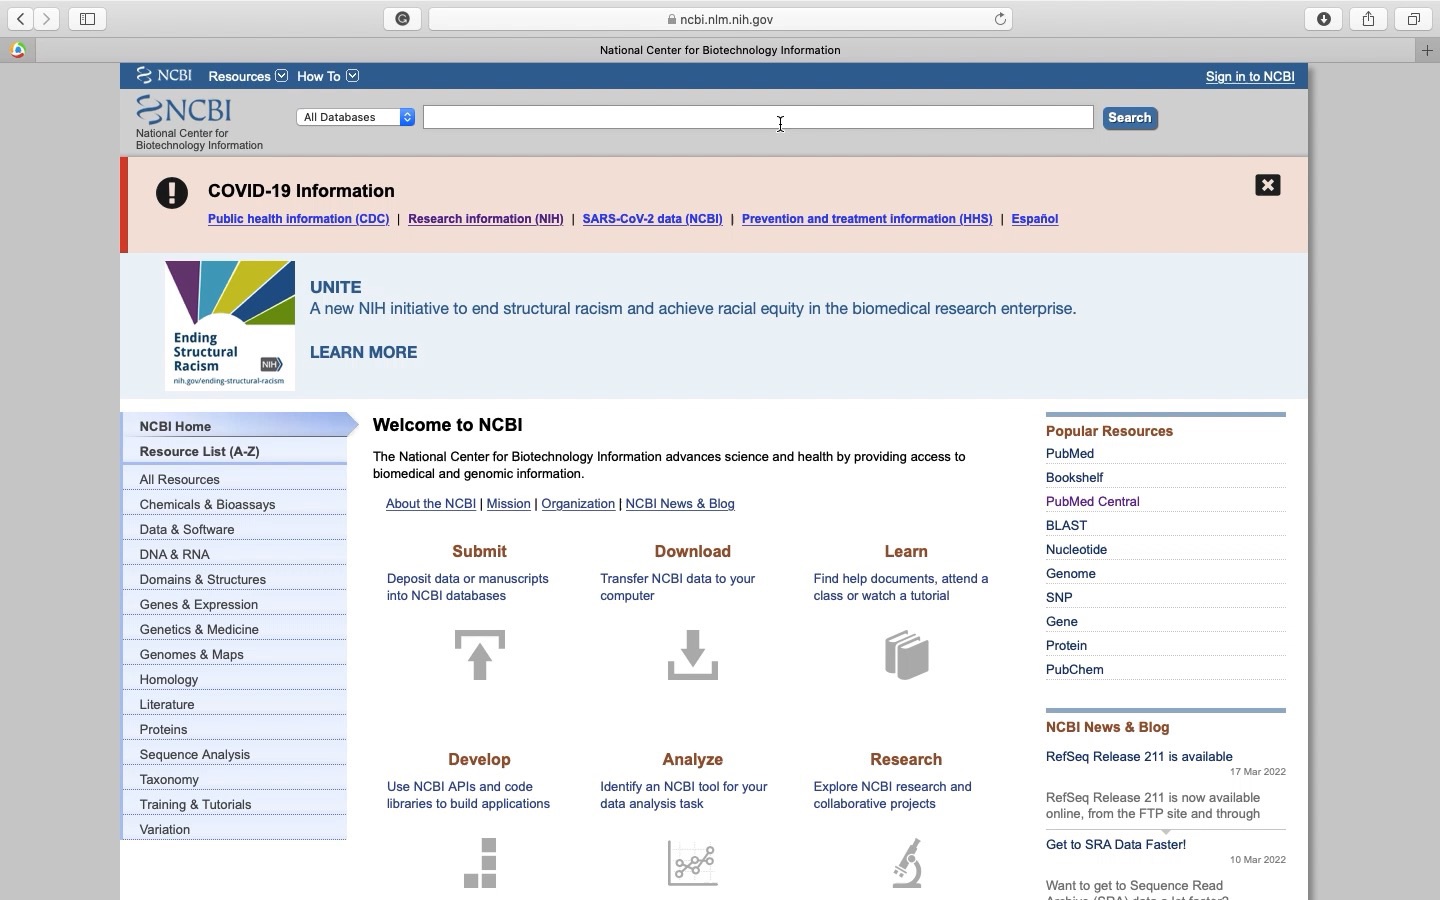Select NCBI Home in sidebar

pyautogui.click(x=235, y=426)
